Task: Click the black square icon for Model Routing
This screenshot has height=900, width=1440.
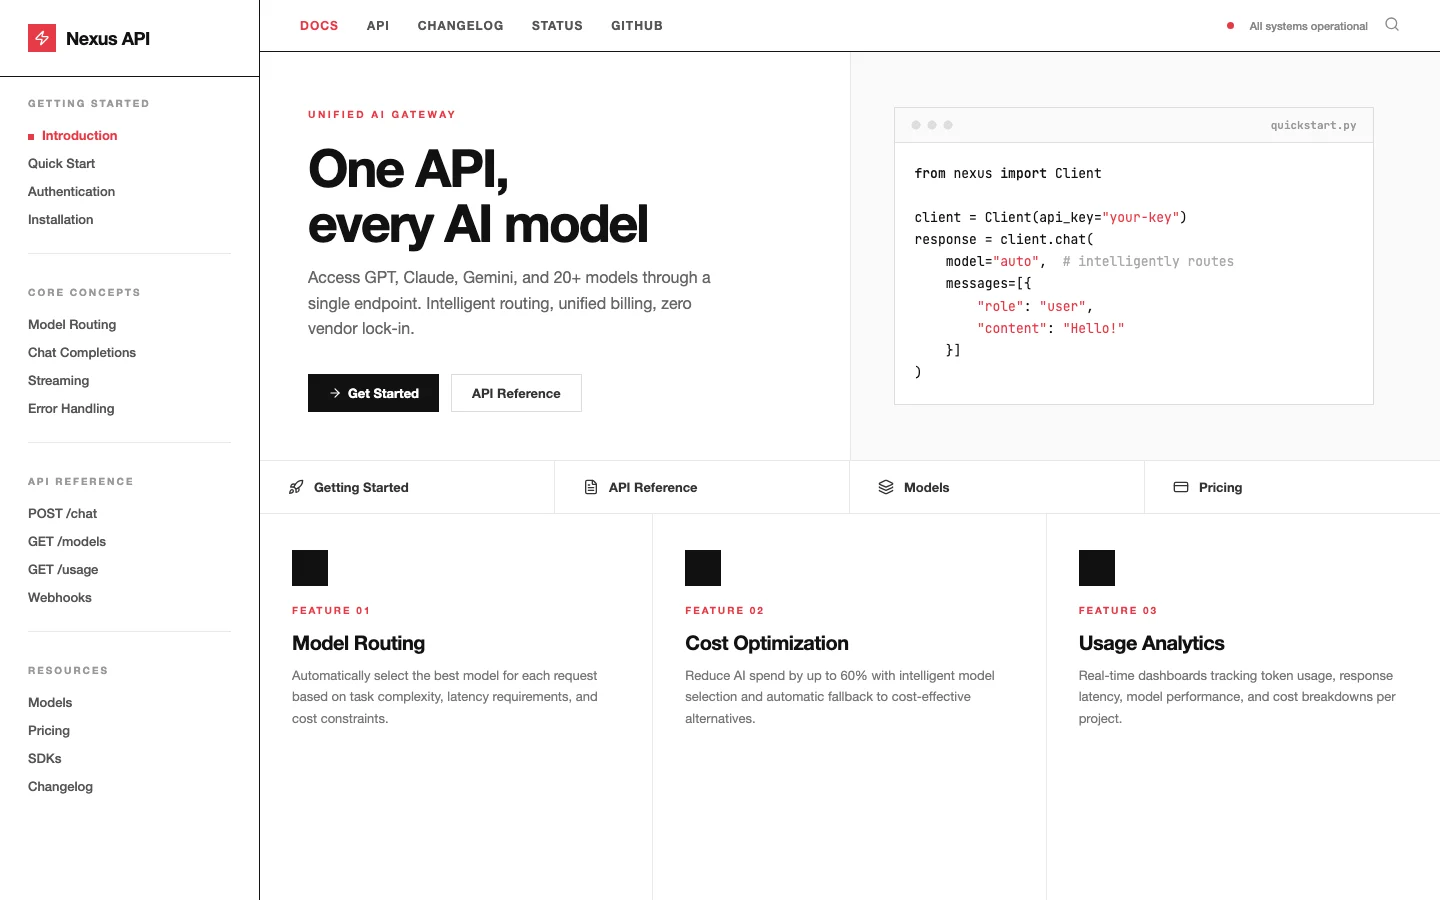Action: tap(310, 568)
